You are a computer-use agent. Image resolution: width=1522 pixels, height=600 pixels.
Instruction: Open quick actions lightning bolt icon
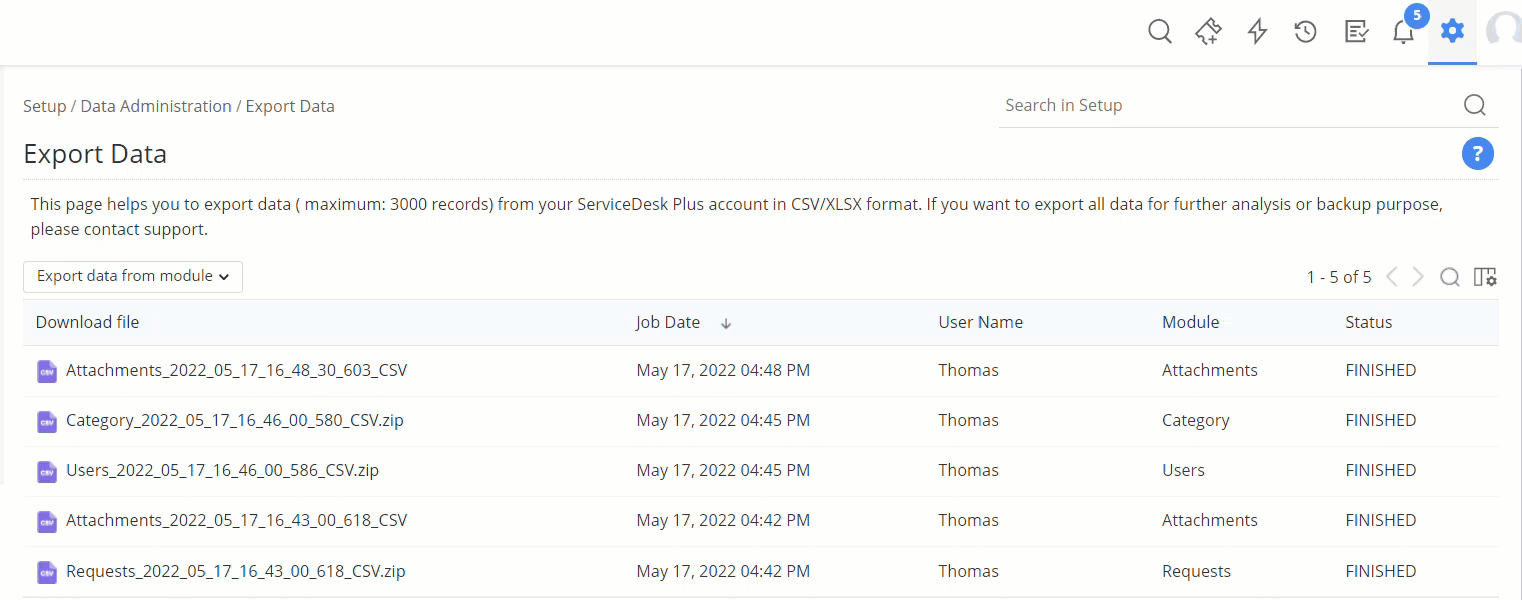pos(1257,32)
